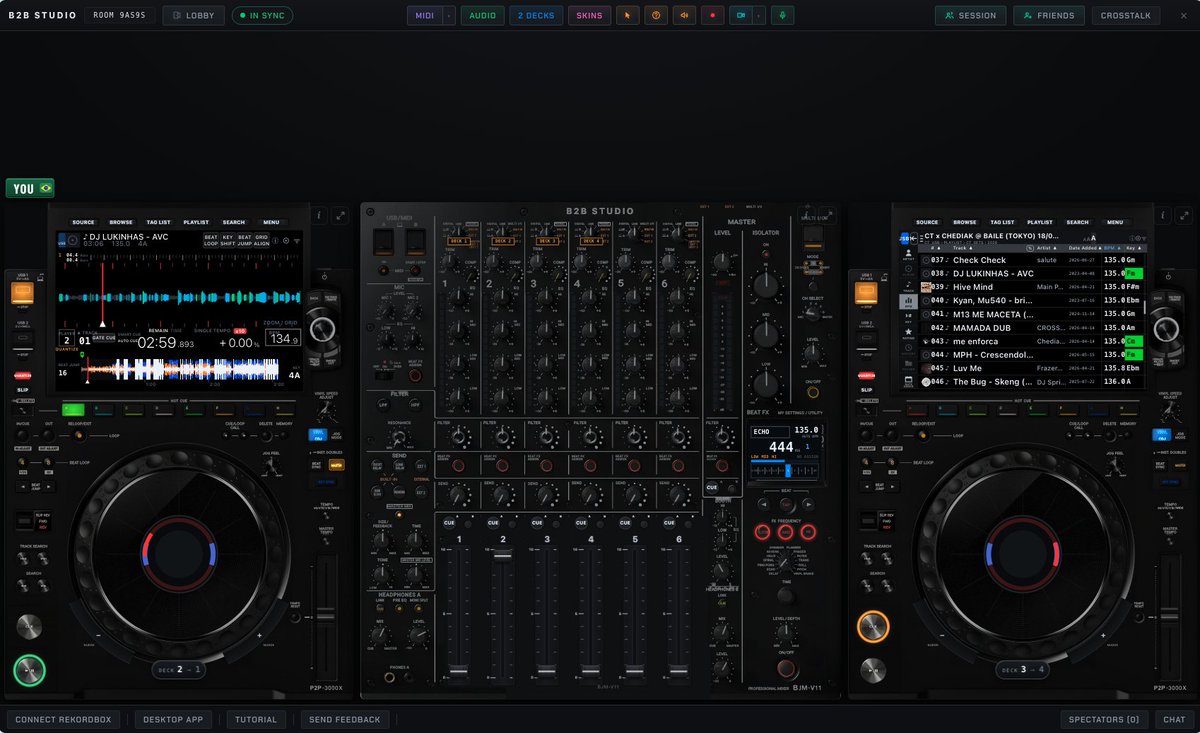Expand left deck with fullscreen arrows icon
This screenshot has width=1200, height=733.
point(341,215)
